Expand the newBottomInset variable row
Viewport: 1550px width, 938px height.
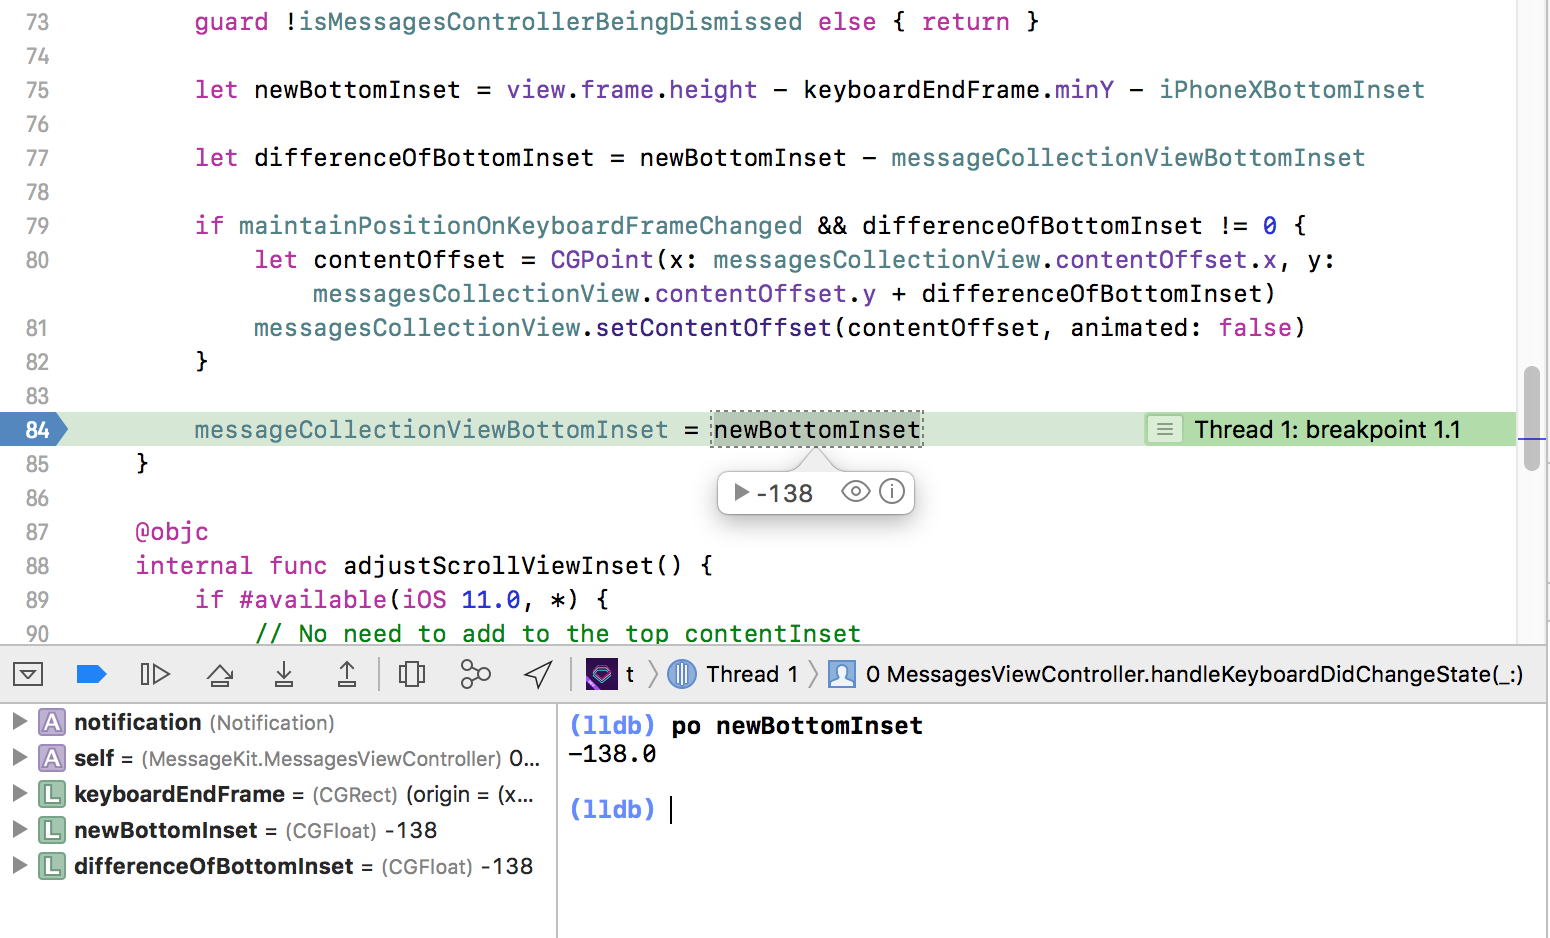[19, 829]
